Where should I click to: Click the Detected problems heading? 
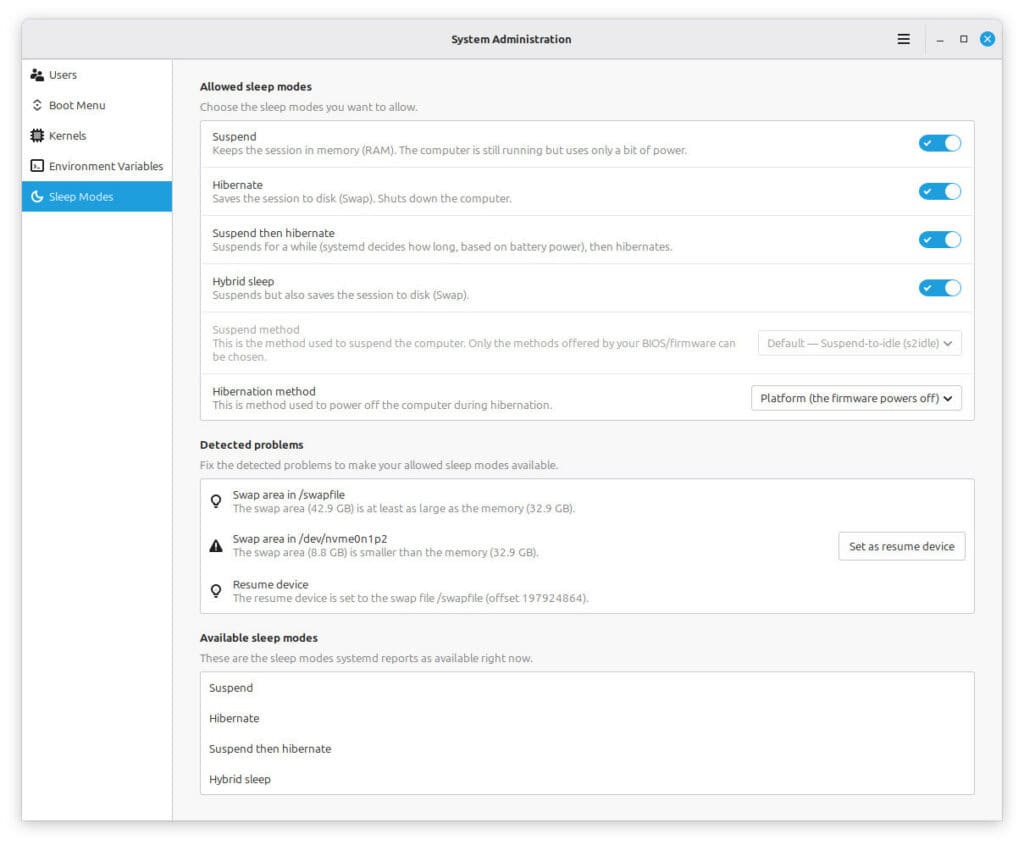pos(251,445)
